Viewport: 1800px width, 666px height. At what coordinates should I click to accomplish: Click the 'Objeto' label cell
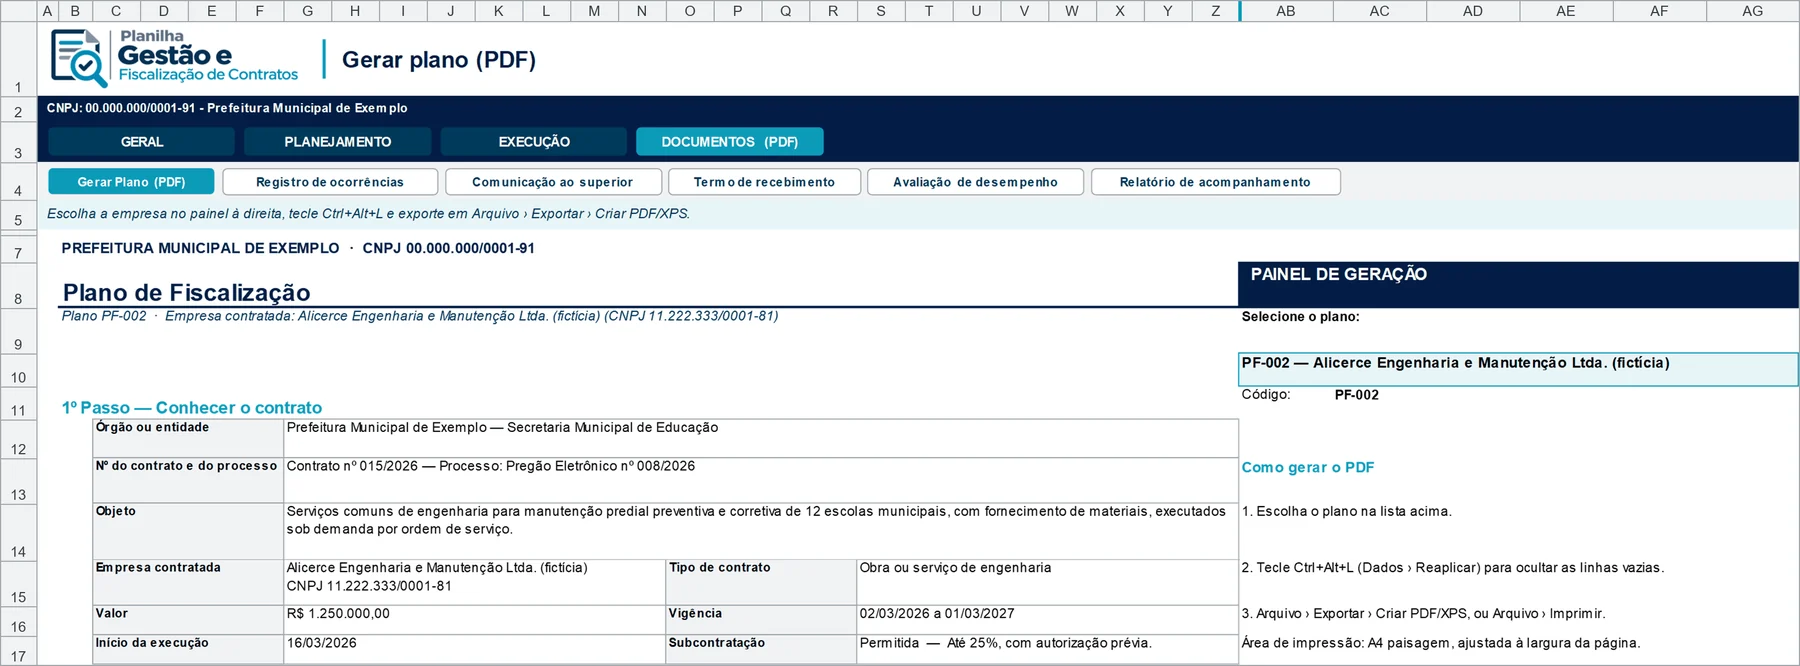tap(188, 531)
